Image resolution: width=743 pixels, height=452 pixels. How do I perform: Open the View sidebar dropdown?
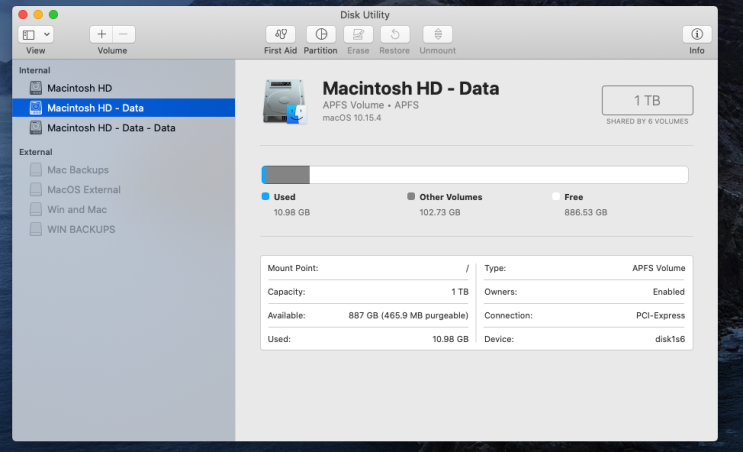[x=36, y=35]
